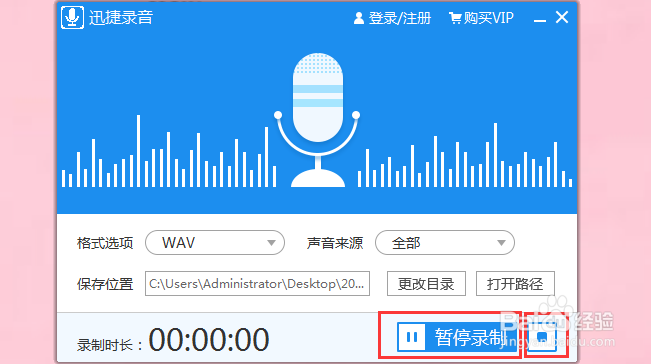Click the 暂停录制 pause button

456,337
